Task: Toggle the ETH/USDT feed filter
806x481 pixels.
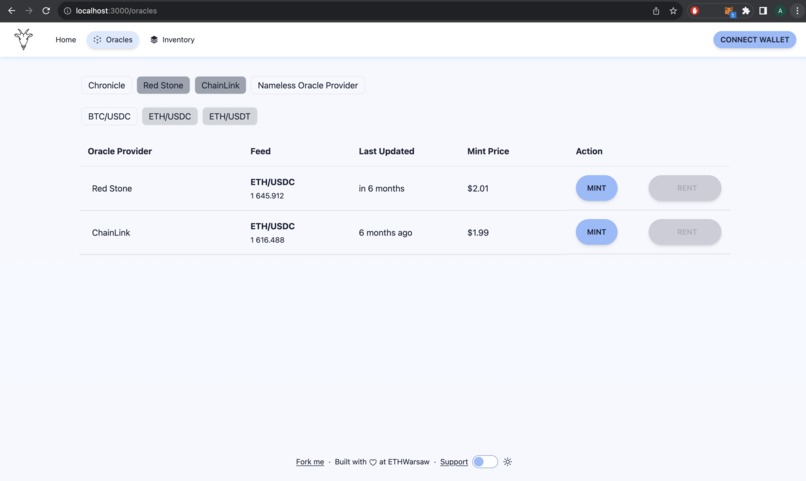Action: pos(230,116)
